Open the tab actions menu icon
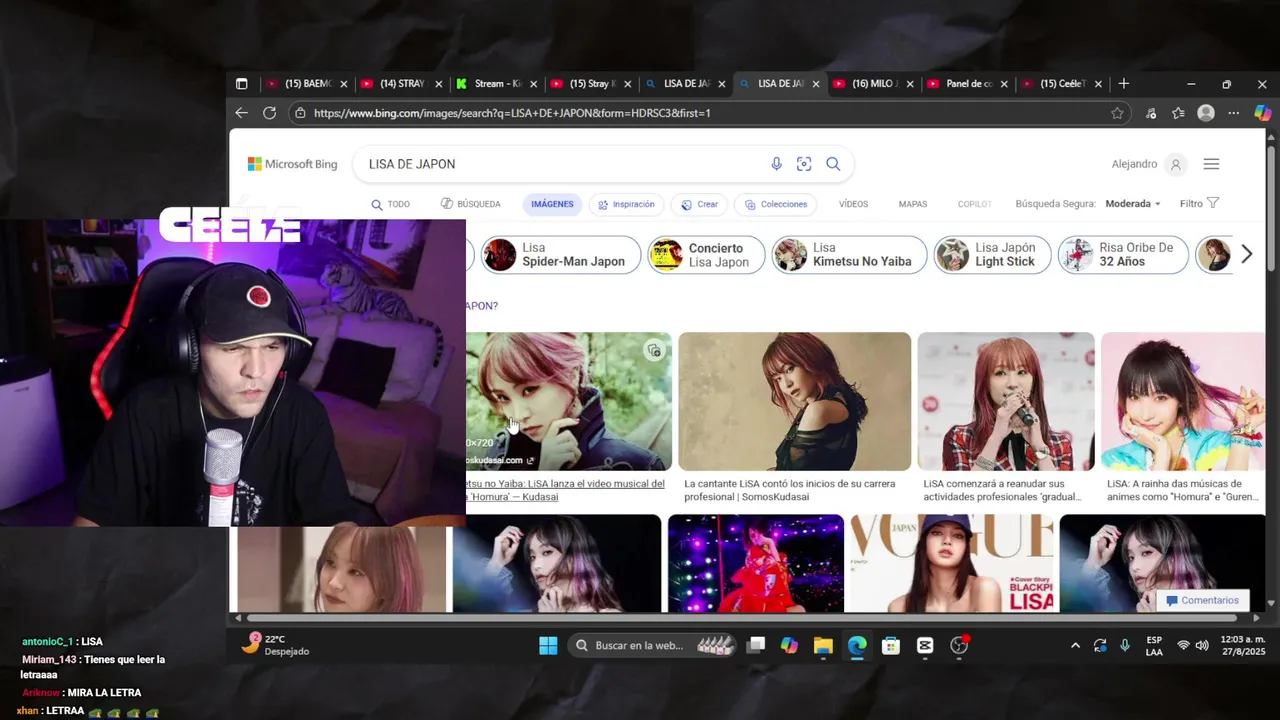This screenshot has height=720, width=1280. pyautogui.click(x=241, y=84)
